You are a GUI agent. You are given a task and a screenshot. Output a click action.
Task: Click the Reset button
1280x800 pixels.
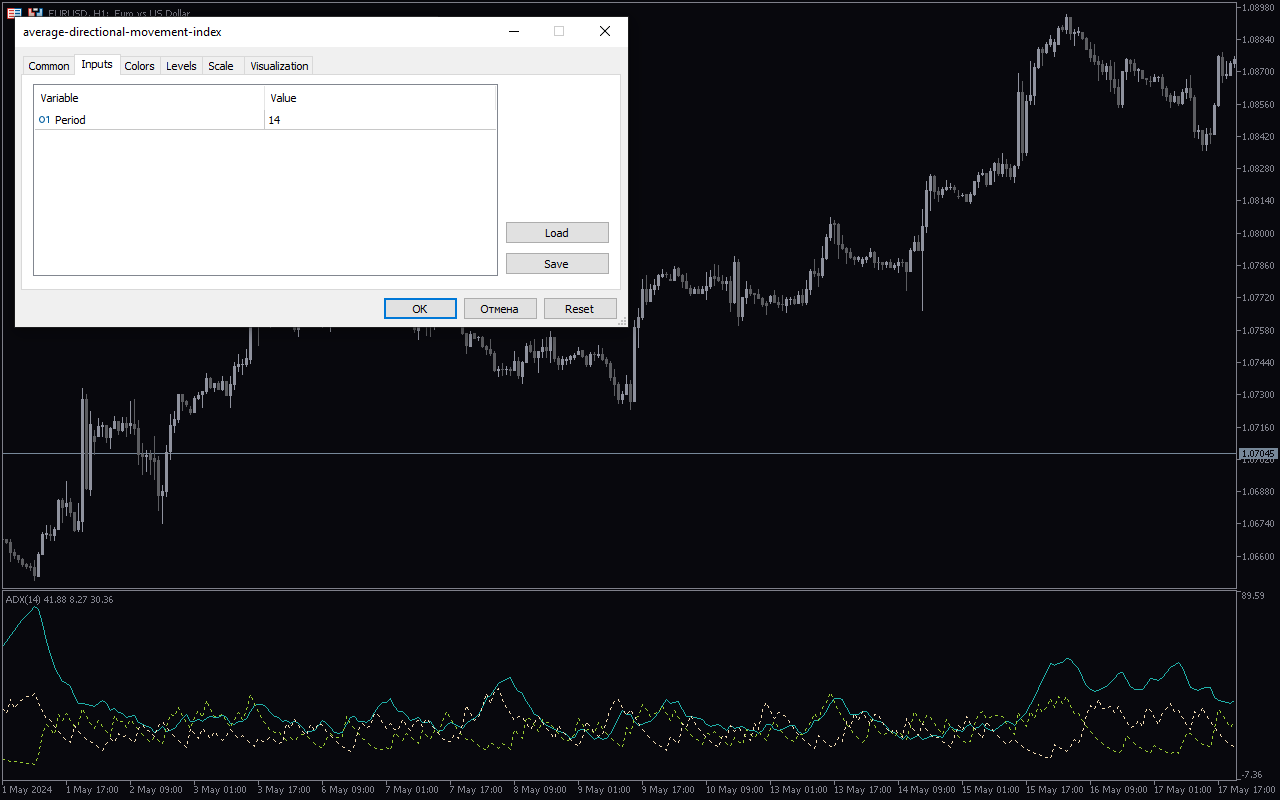click(x=580, y=309)
